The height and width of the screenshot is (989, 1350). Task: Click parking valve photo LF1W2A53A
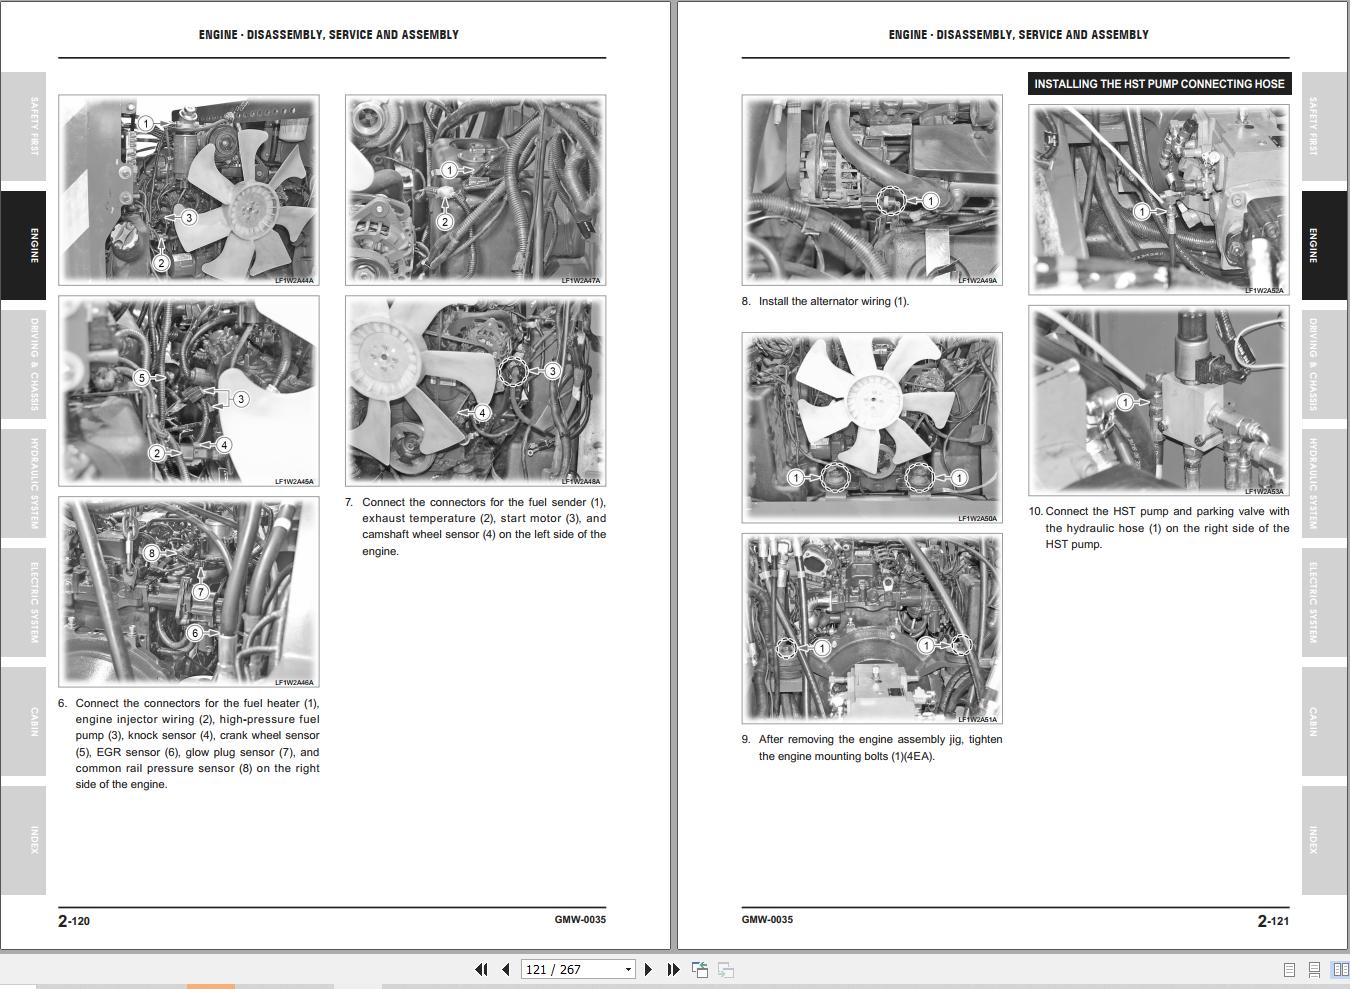pos(1159,401)
